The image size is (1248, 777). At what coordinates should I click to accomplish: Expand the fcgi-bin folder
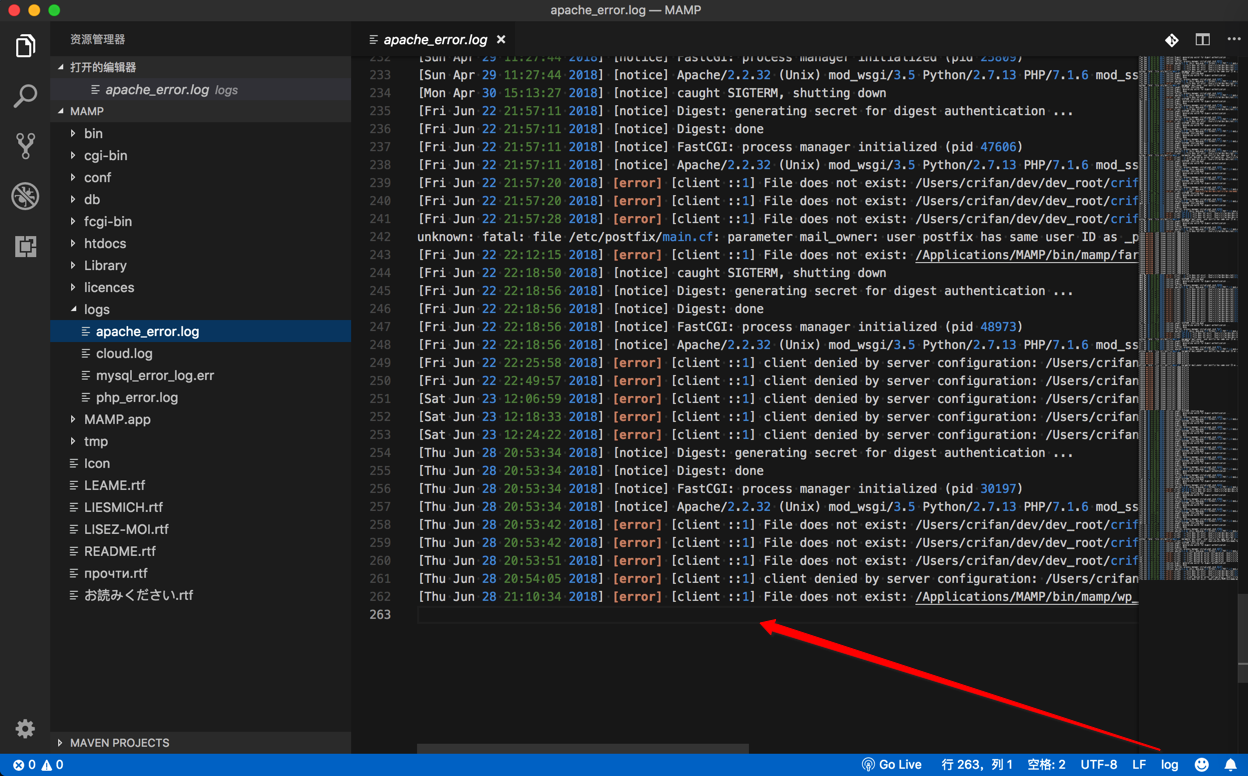[200, 221]
